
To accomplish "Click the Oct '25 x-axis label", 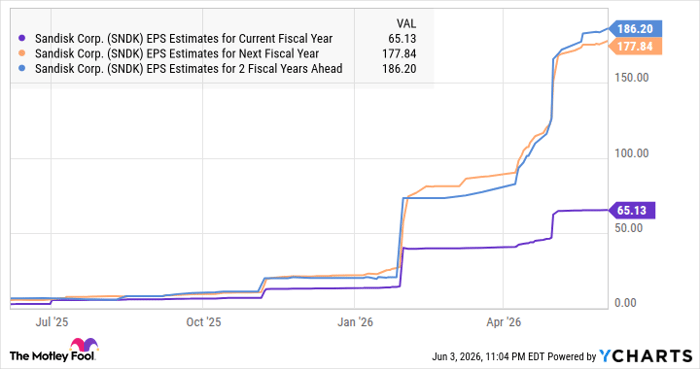I will point(204,322).
